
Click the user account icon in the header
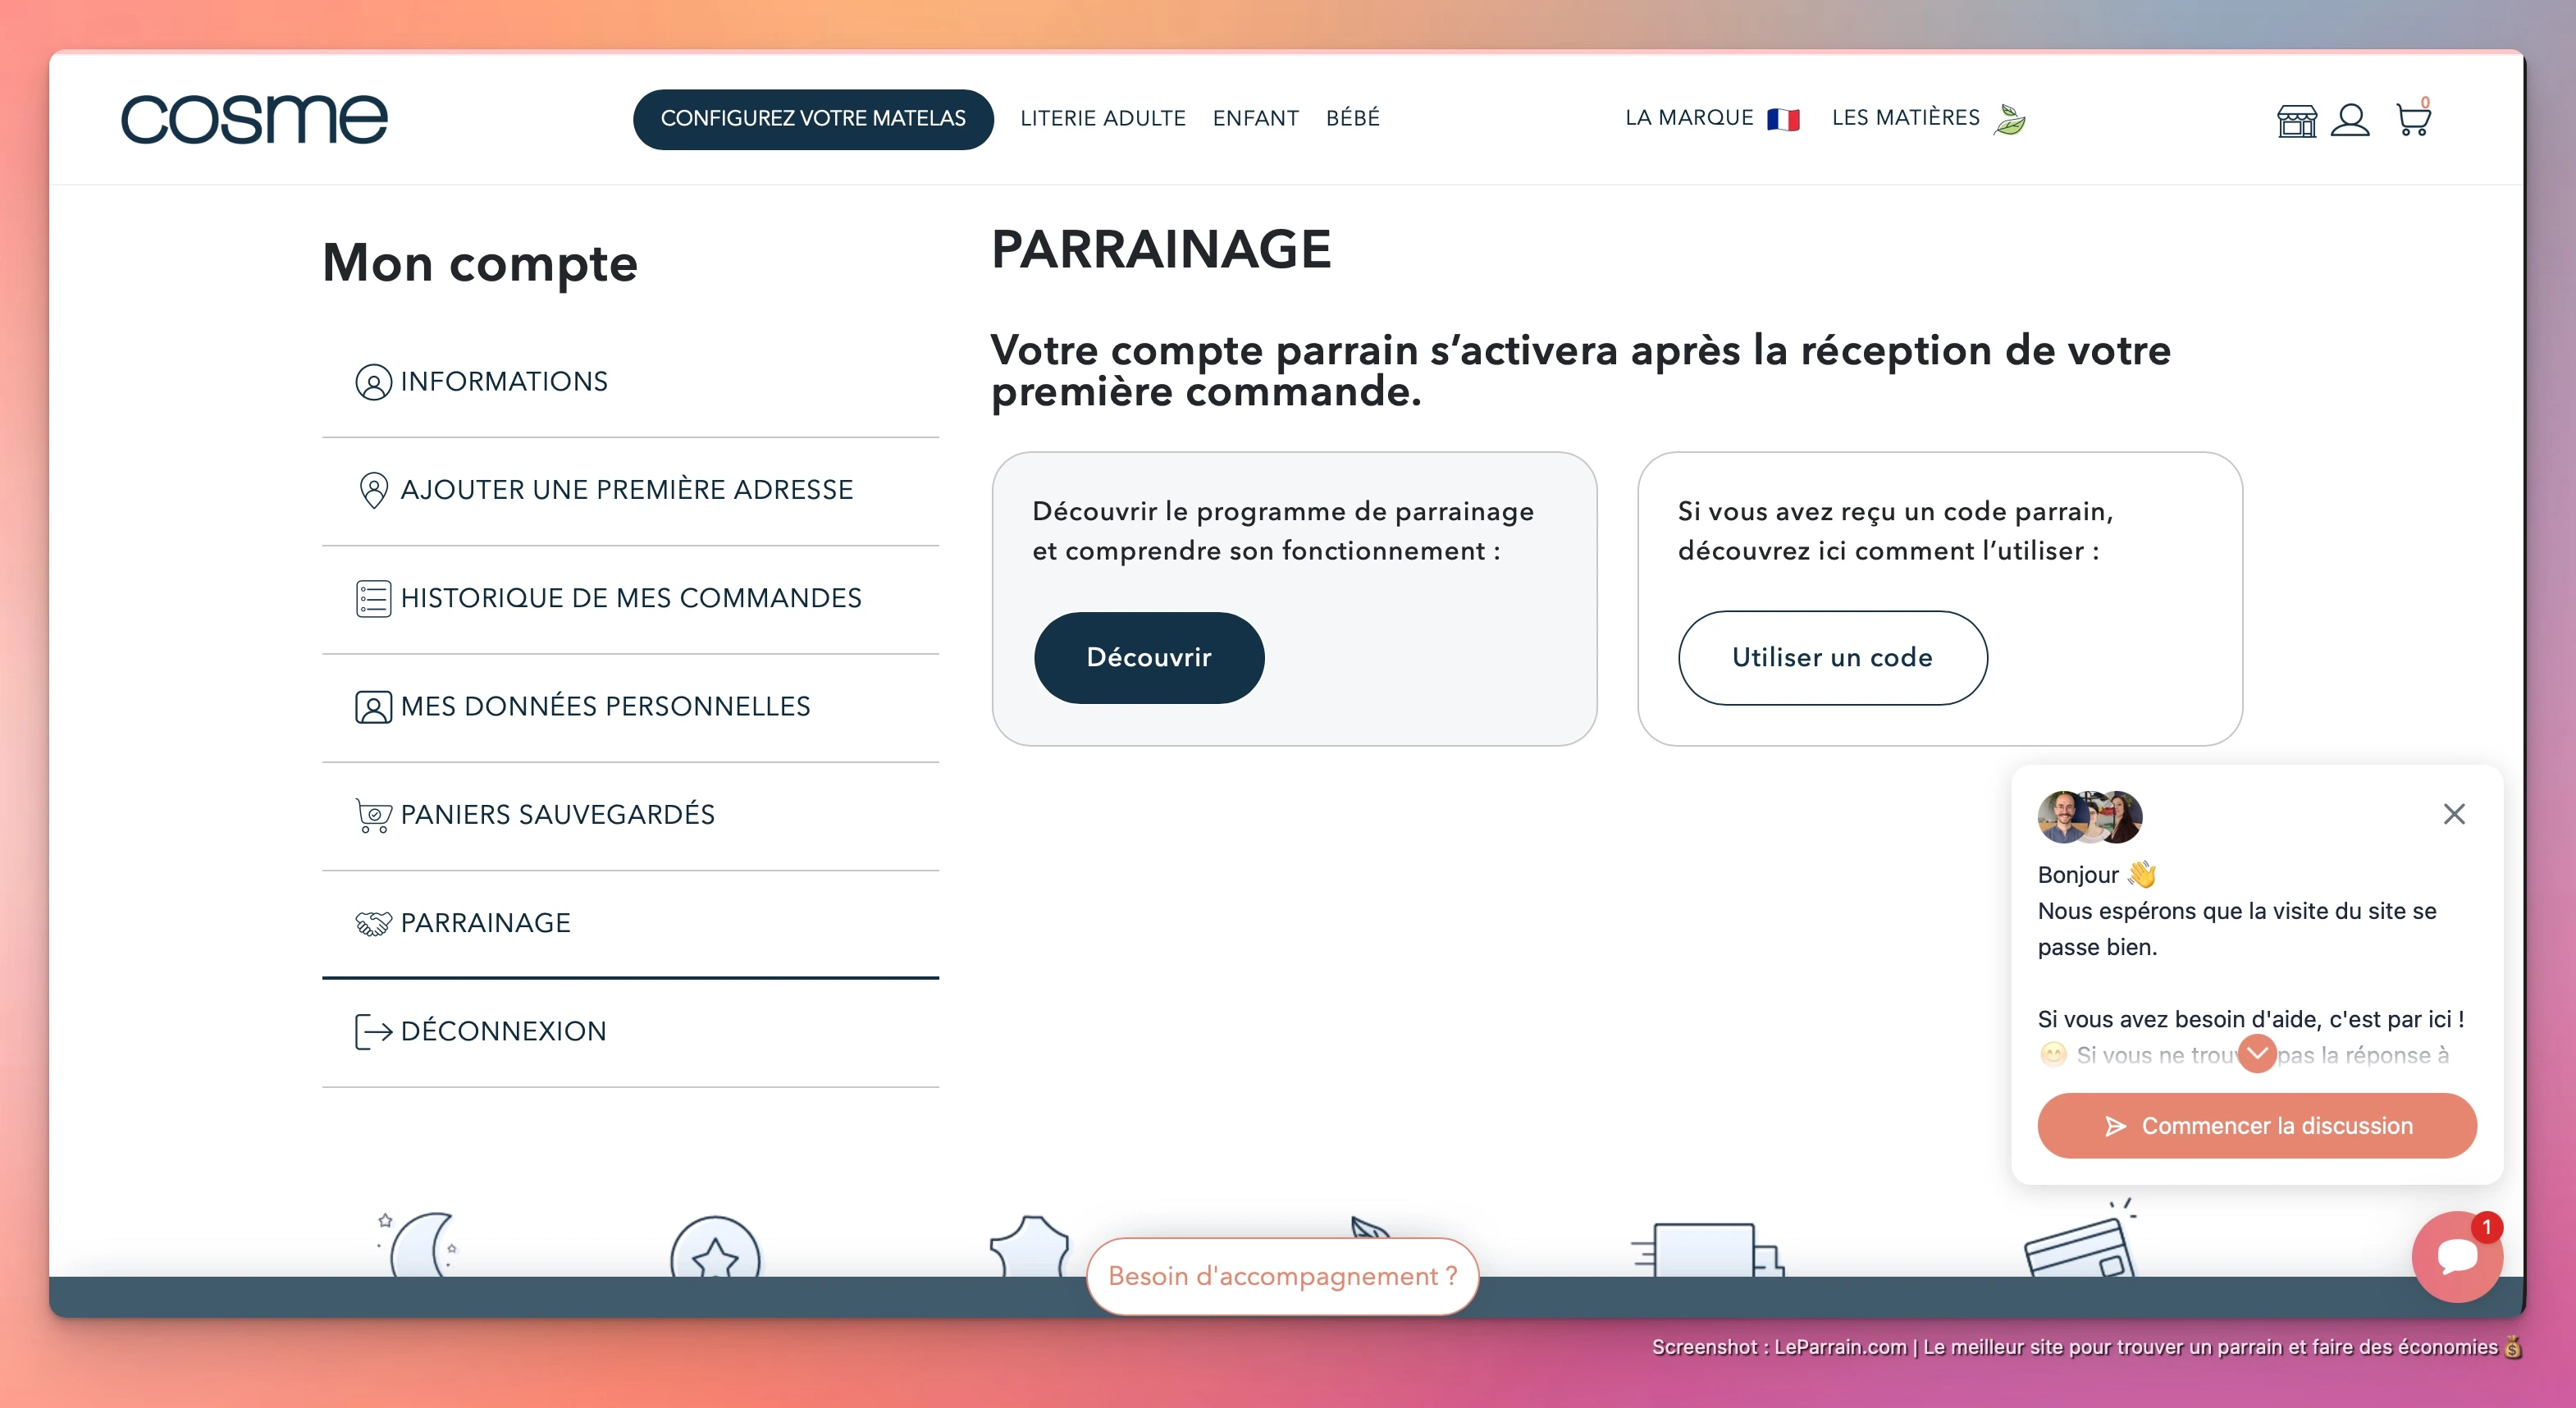point(2352,119)
